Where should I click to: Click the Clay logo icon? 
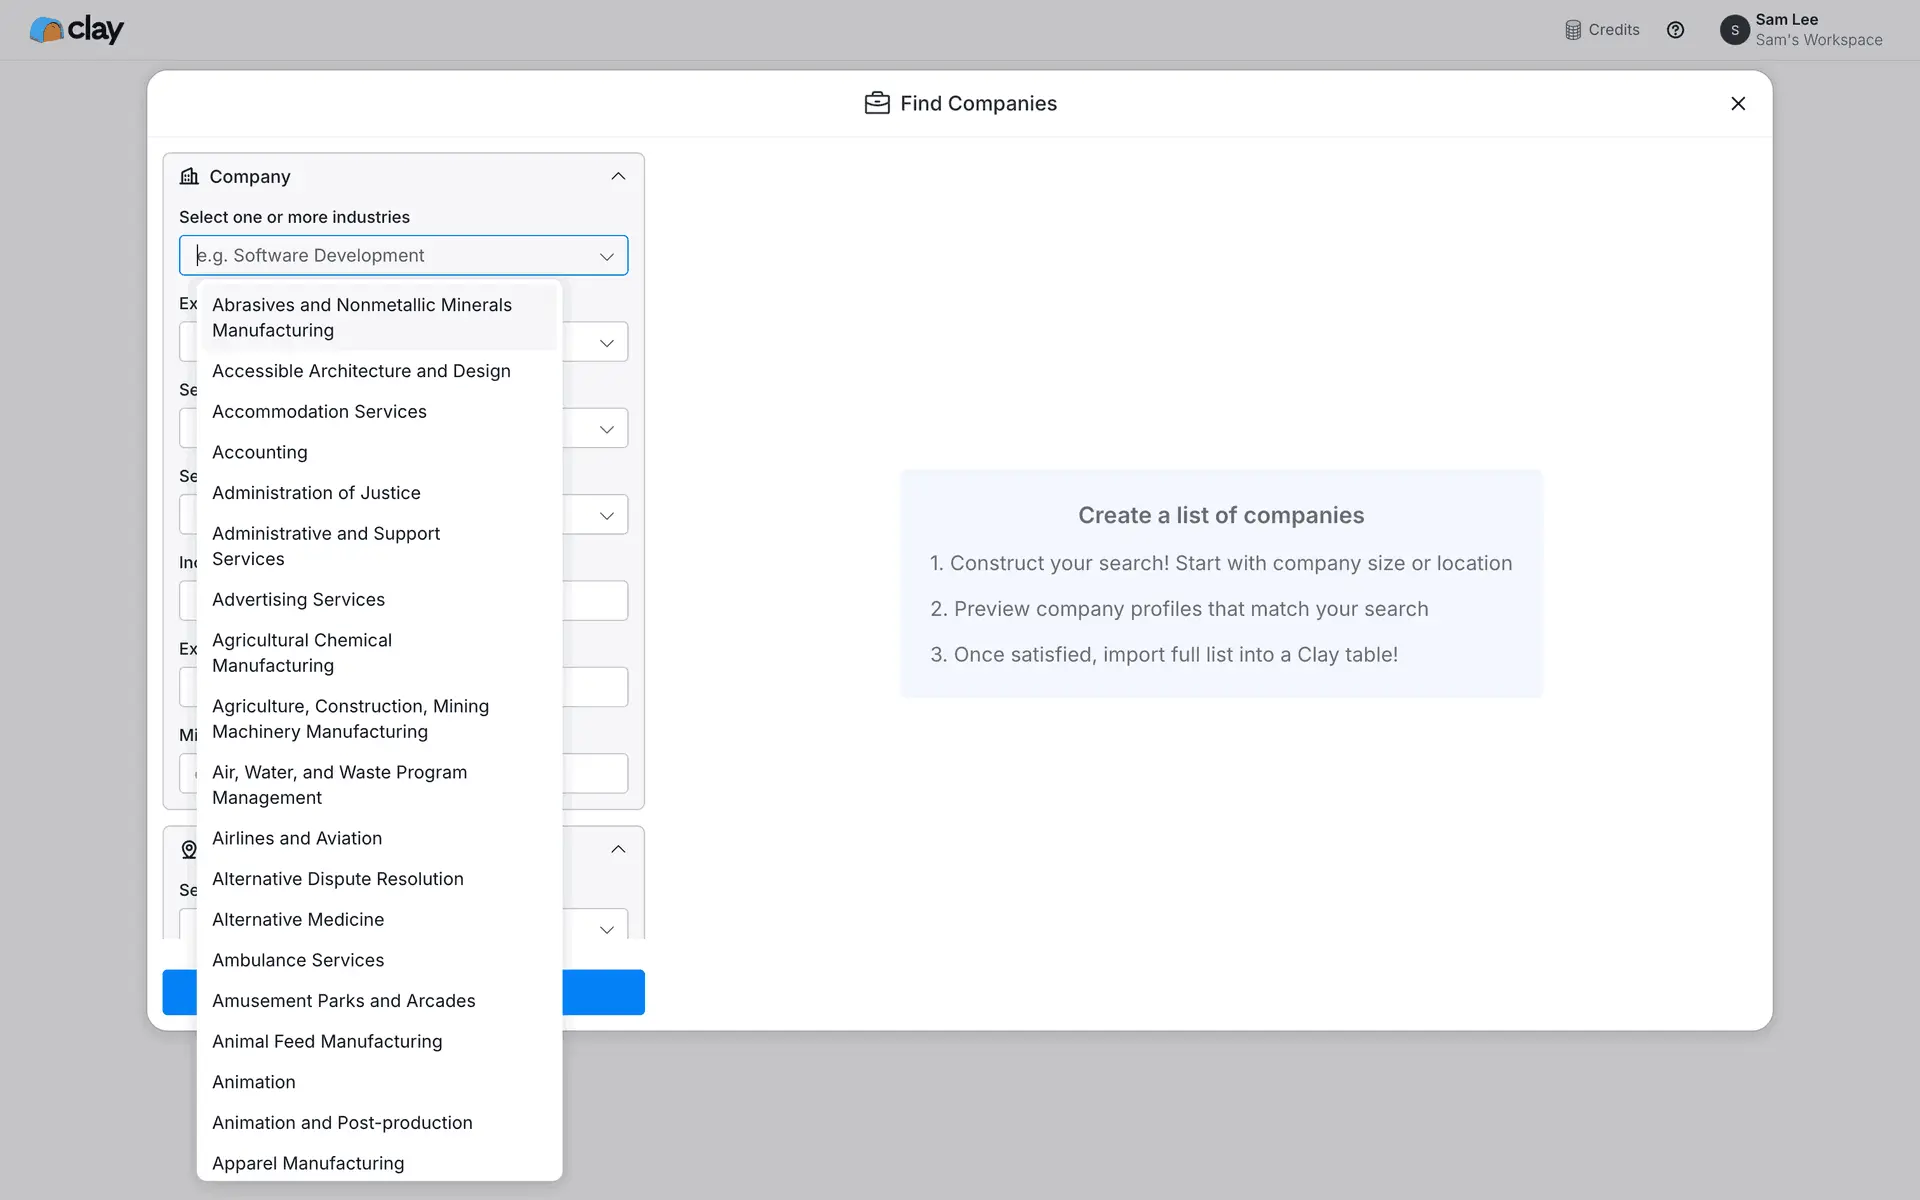point(46,30)
